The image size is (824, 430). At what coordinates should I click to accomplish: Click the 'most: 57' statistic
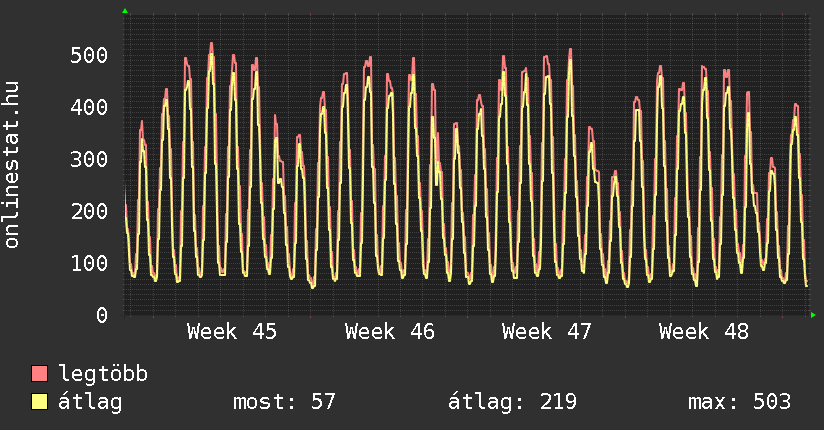[284, 402]
